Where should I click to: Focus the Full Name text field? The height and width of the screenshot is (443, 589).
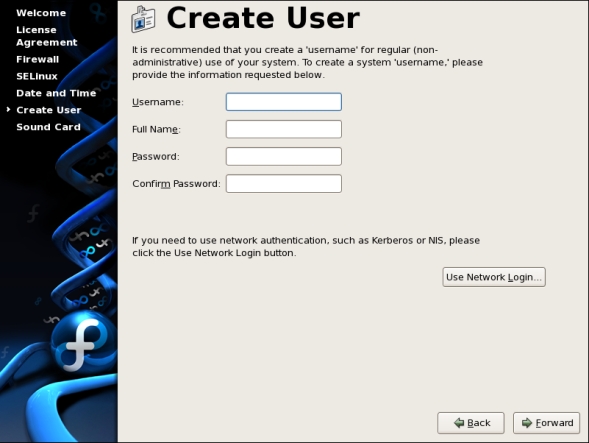pos(284,129)
